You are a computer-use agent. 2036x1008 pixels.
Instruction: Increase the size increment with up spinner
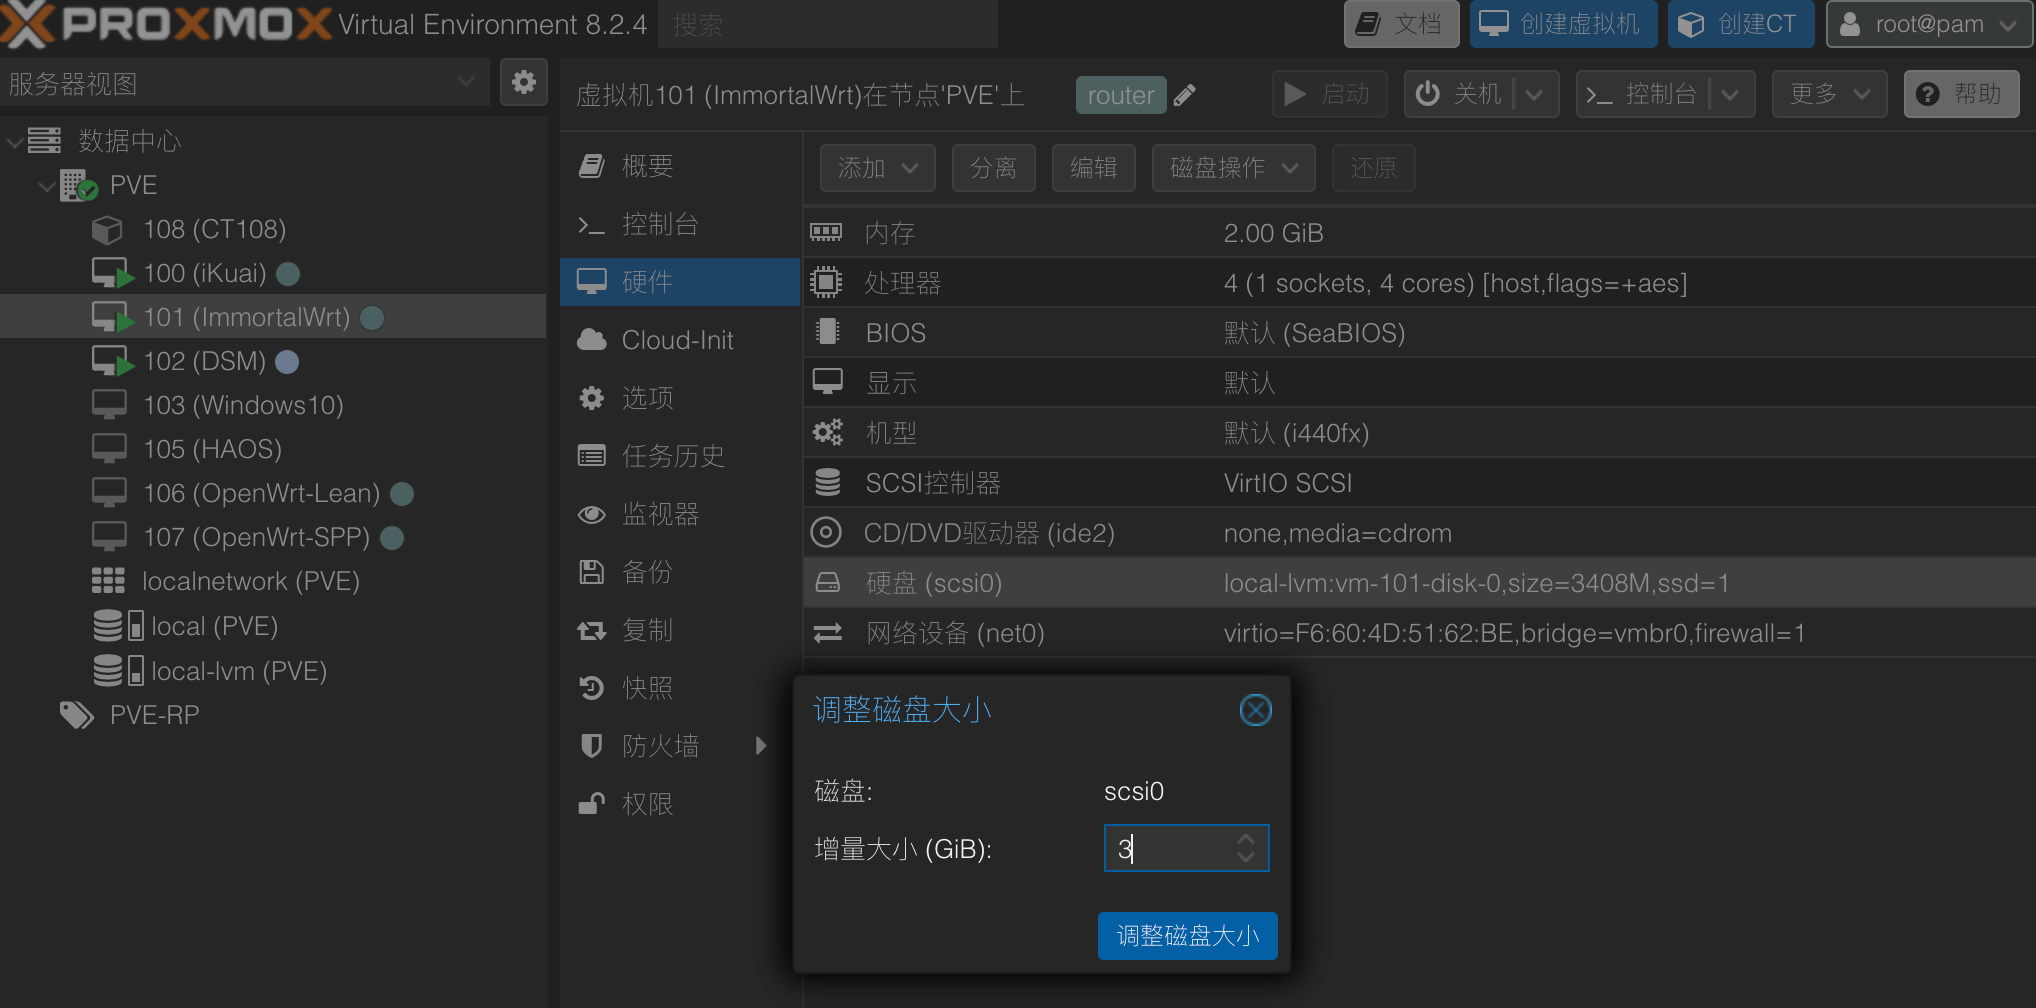1246,839
